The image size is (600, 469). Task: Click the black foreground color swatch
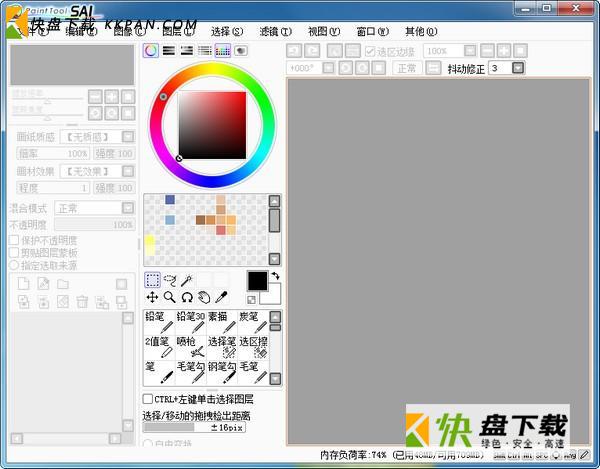(257, 280)
